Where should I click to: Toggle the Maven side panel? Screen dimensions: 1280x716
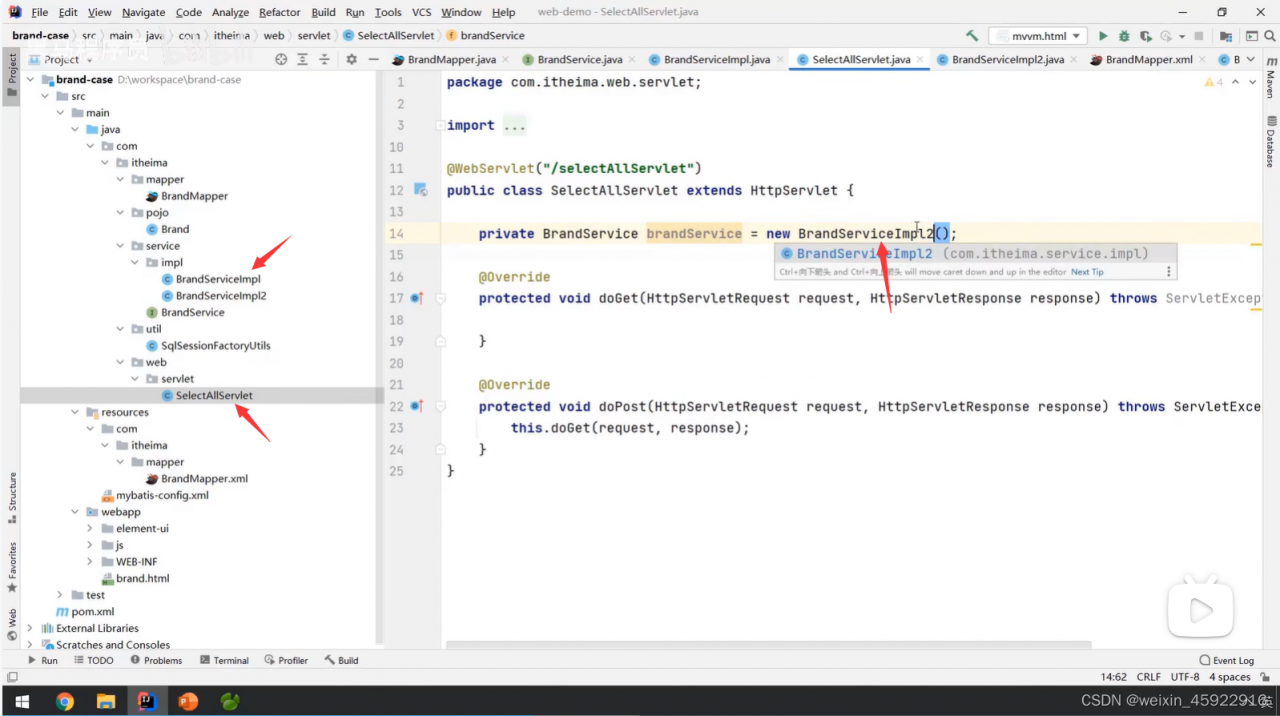point(1271,78)
